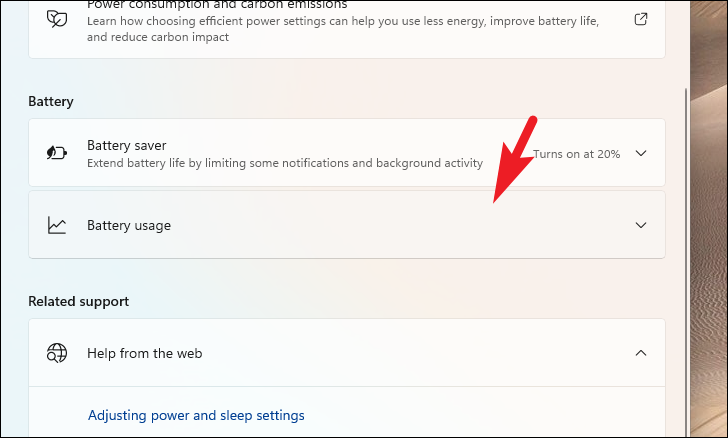Click the Related support section heading
This screenshot has width=728, height=438.
point(78,301)
